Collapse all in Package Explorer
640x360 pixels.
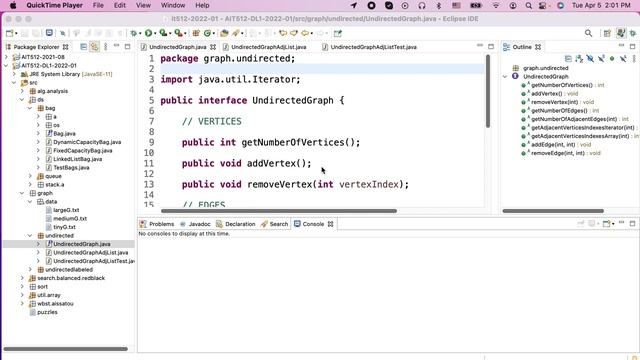(x=83, y=47)
